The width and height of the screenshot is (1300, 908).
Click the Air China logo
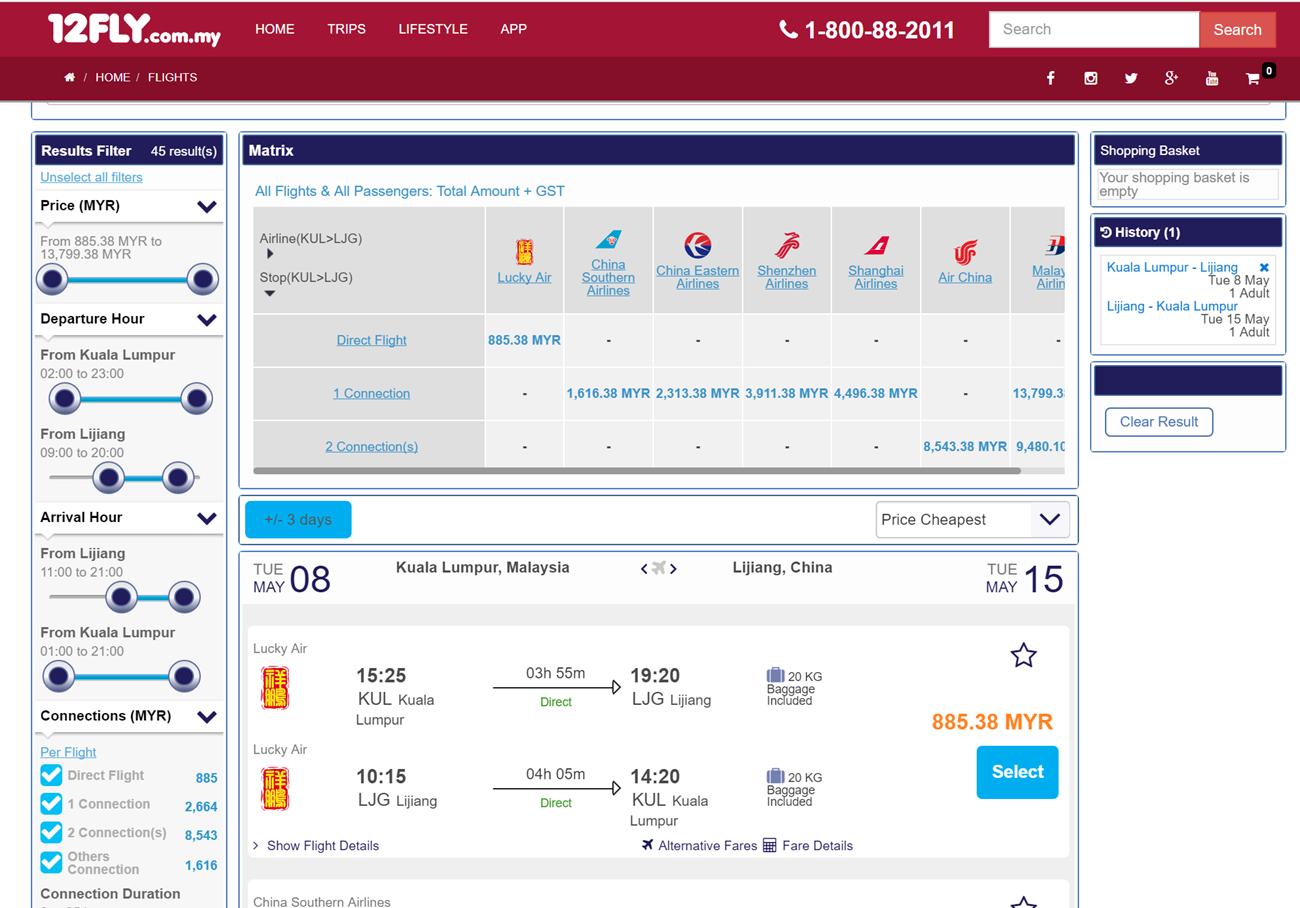pos(965,251)
